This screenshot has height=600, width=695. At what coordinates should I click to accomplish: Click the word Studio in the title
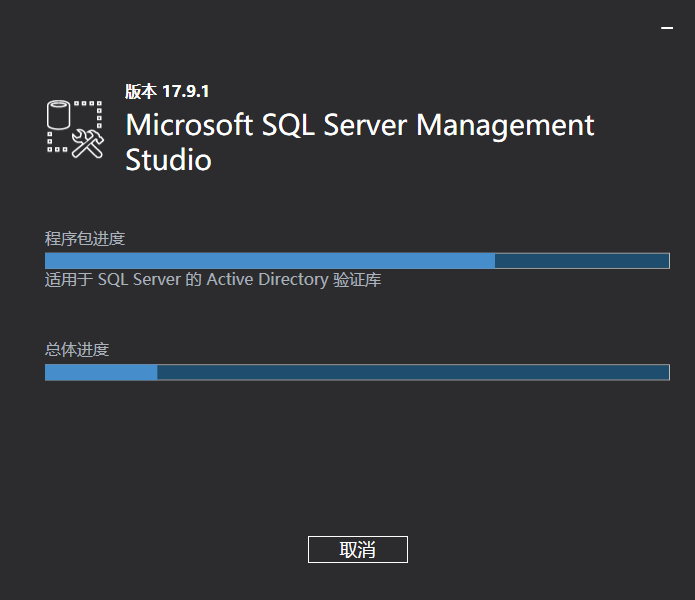tap(168, 160)
